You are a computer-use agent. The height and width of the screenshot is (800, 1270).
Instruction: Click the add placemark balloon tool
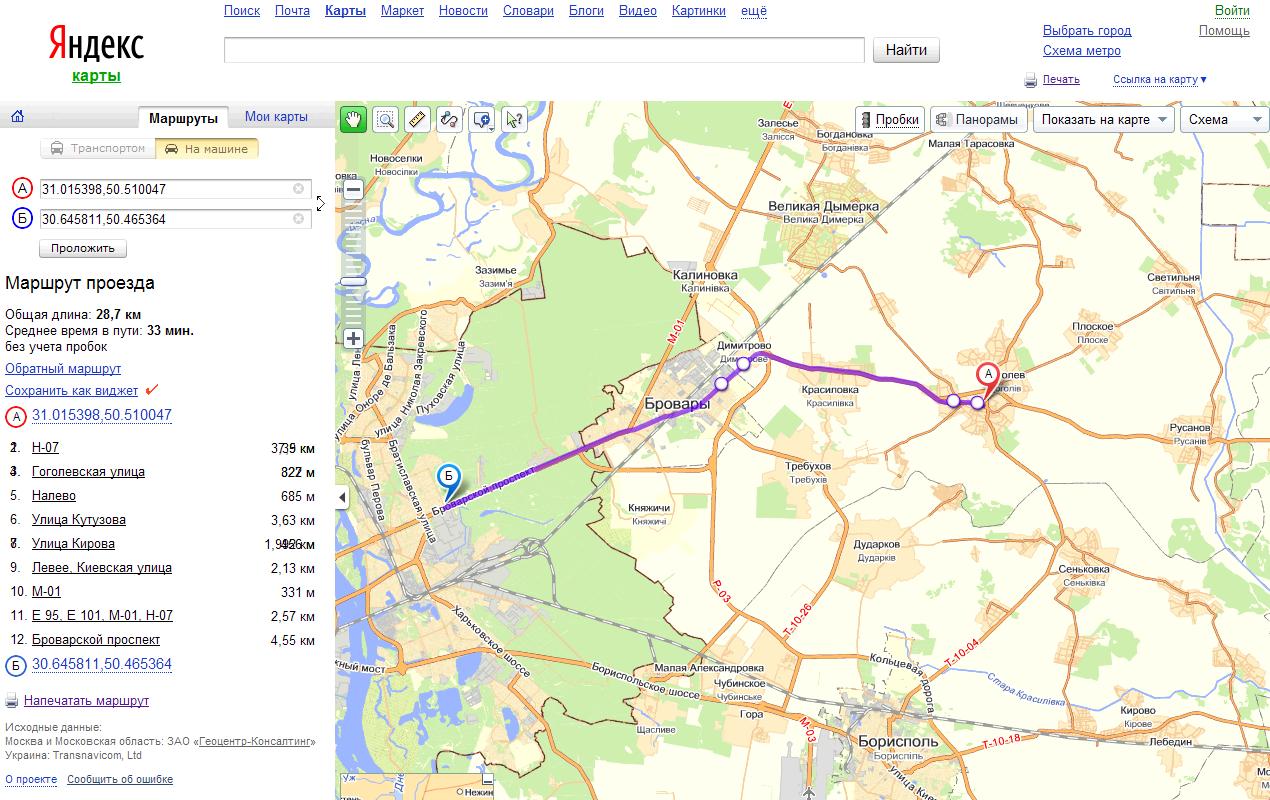point(481,120)
